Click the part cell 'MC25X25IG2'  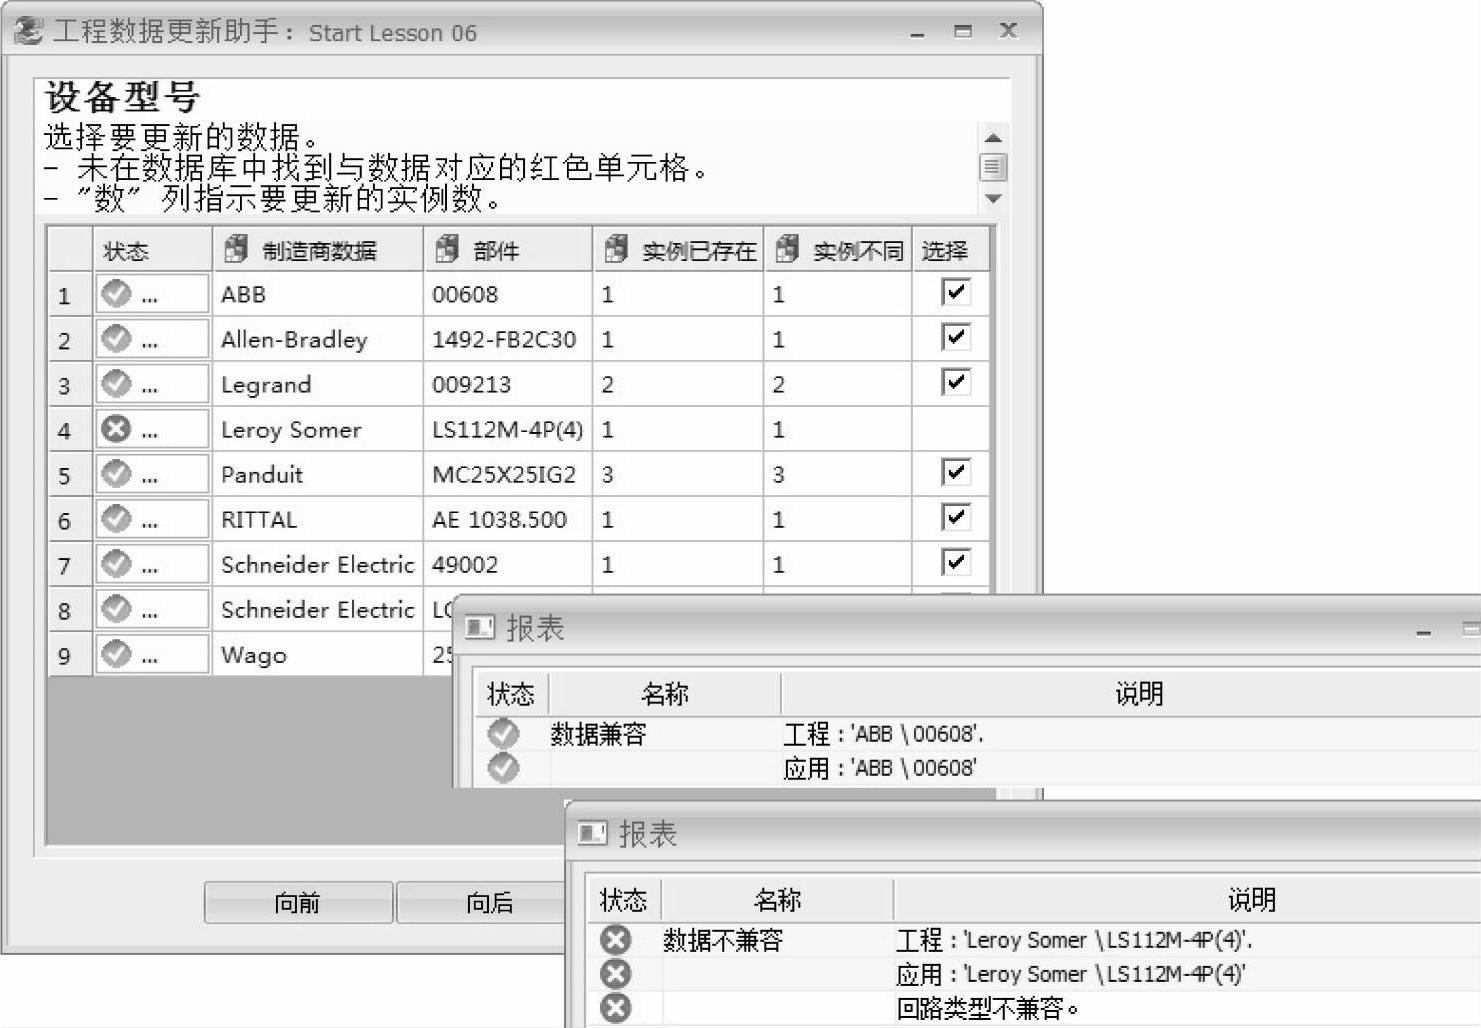tap(508, 474)
